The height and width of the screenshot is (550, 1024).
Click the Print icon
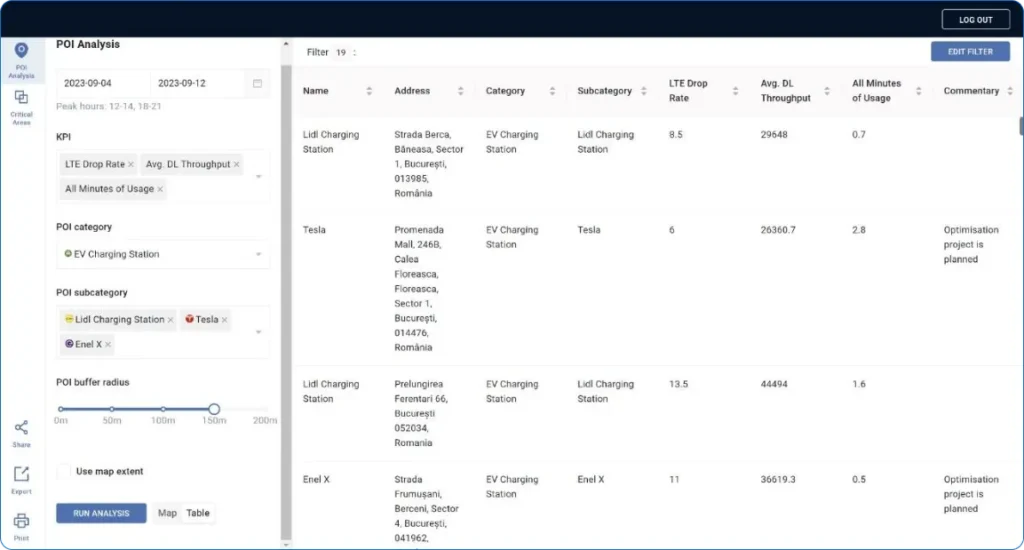click(x=21, y=523)
